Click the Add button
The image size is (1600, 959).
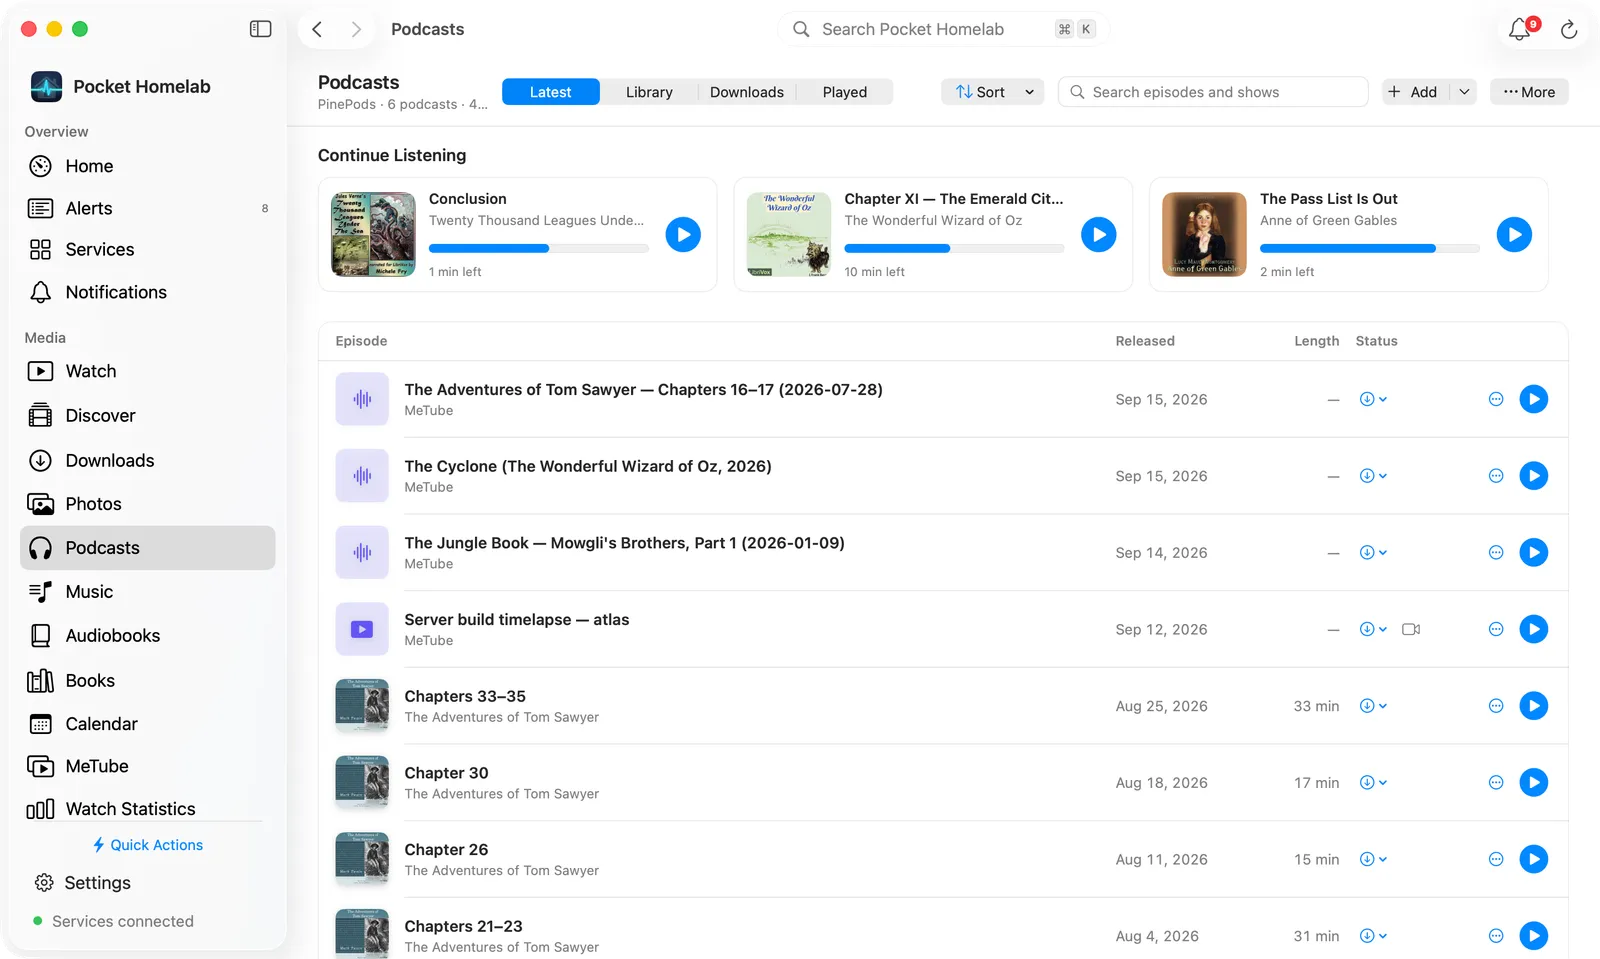click(1416, 92)
